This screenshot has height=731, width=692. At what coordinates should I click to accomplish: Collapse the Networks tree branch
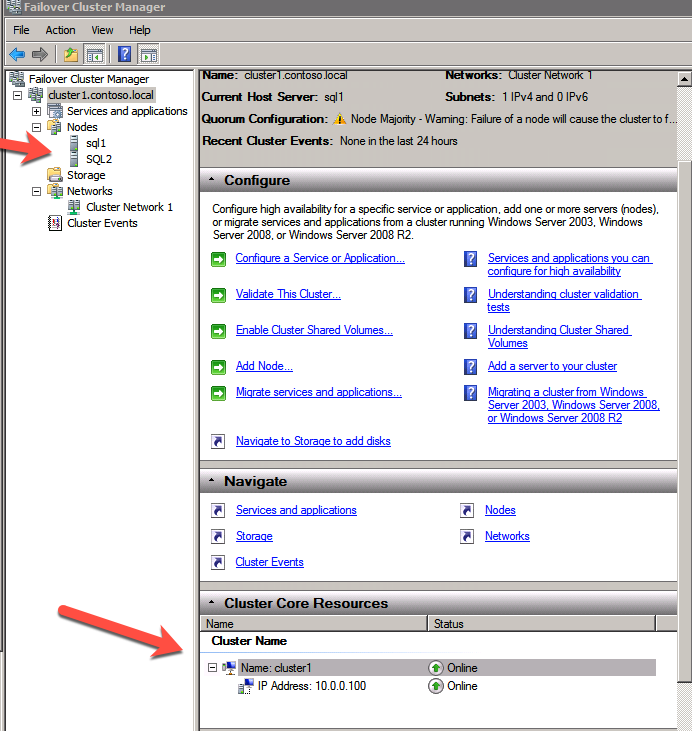(x=37, y=192)
